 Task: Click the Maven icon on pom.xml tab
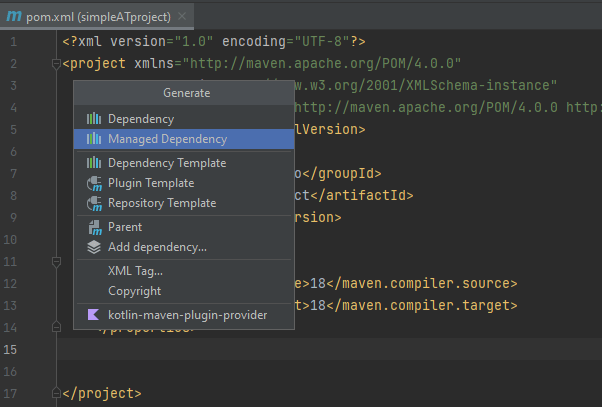point(14,16)
